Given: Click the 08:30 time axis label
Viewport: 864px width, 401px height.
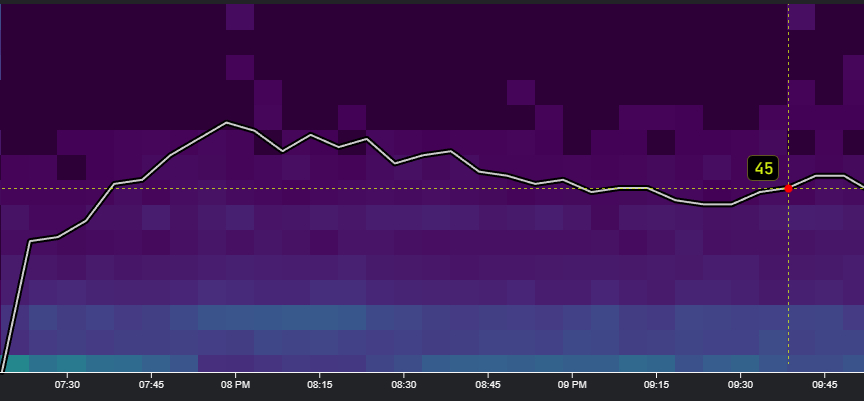Looking at the screenshot, I should (x=404, y=384).
